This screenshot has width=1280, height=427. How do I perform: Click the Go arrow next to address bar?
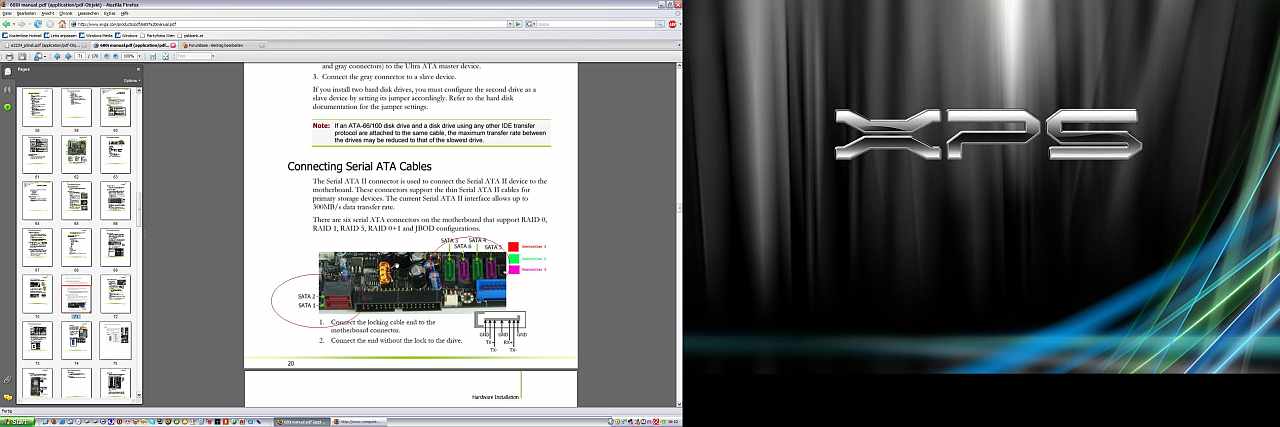tap(518, 24)
